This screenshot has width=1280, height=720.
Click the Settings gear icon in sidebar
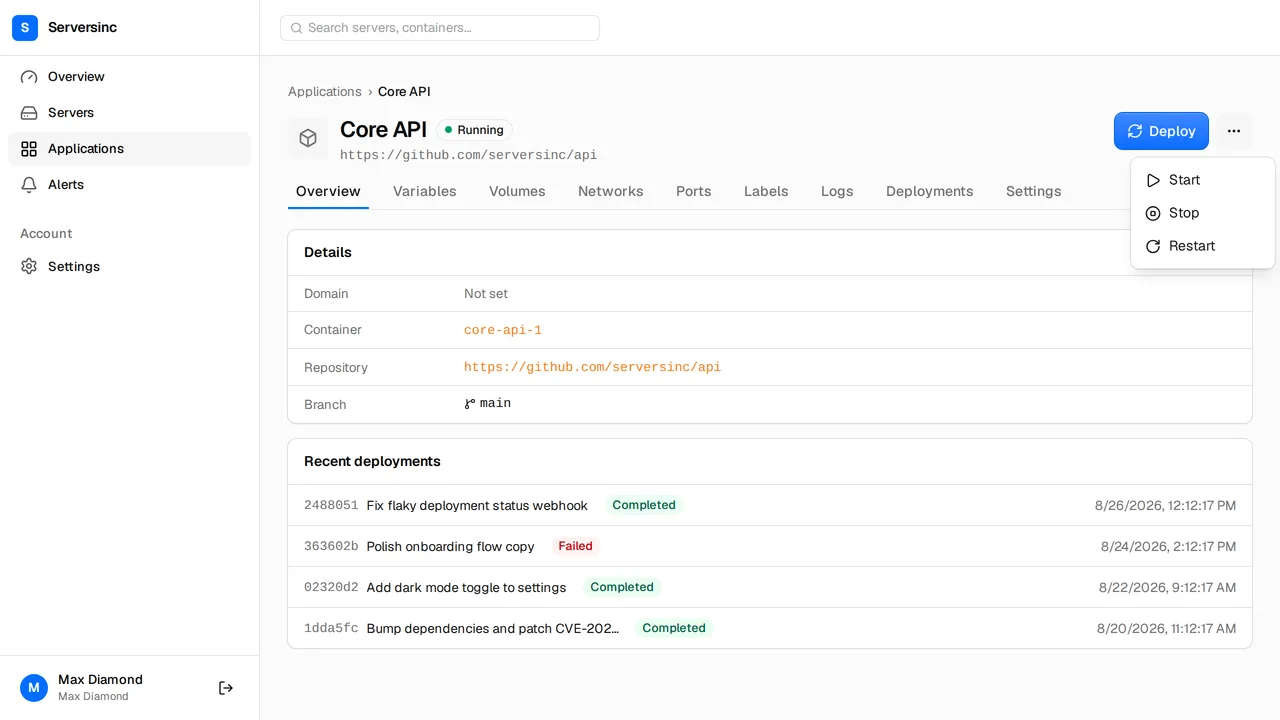pyautogui.click(x=29, y=267)
